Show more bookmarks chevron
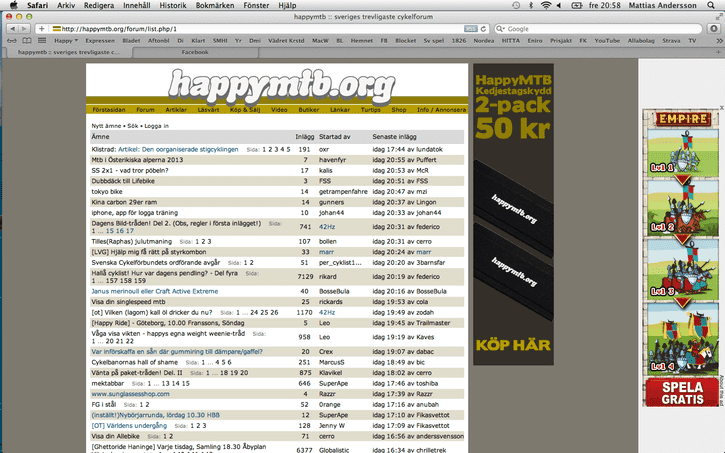Viewport: 725px width, 453px height. point(719,41)
